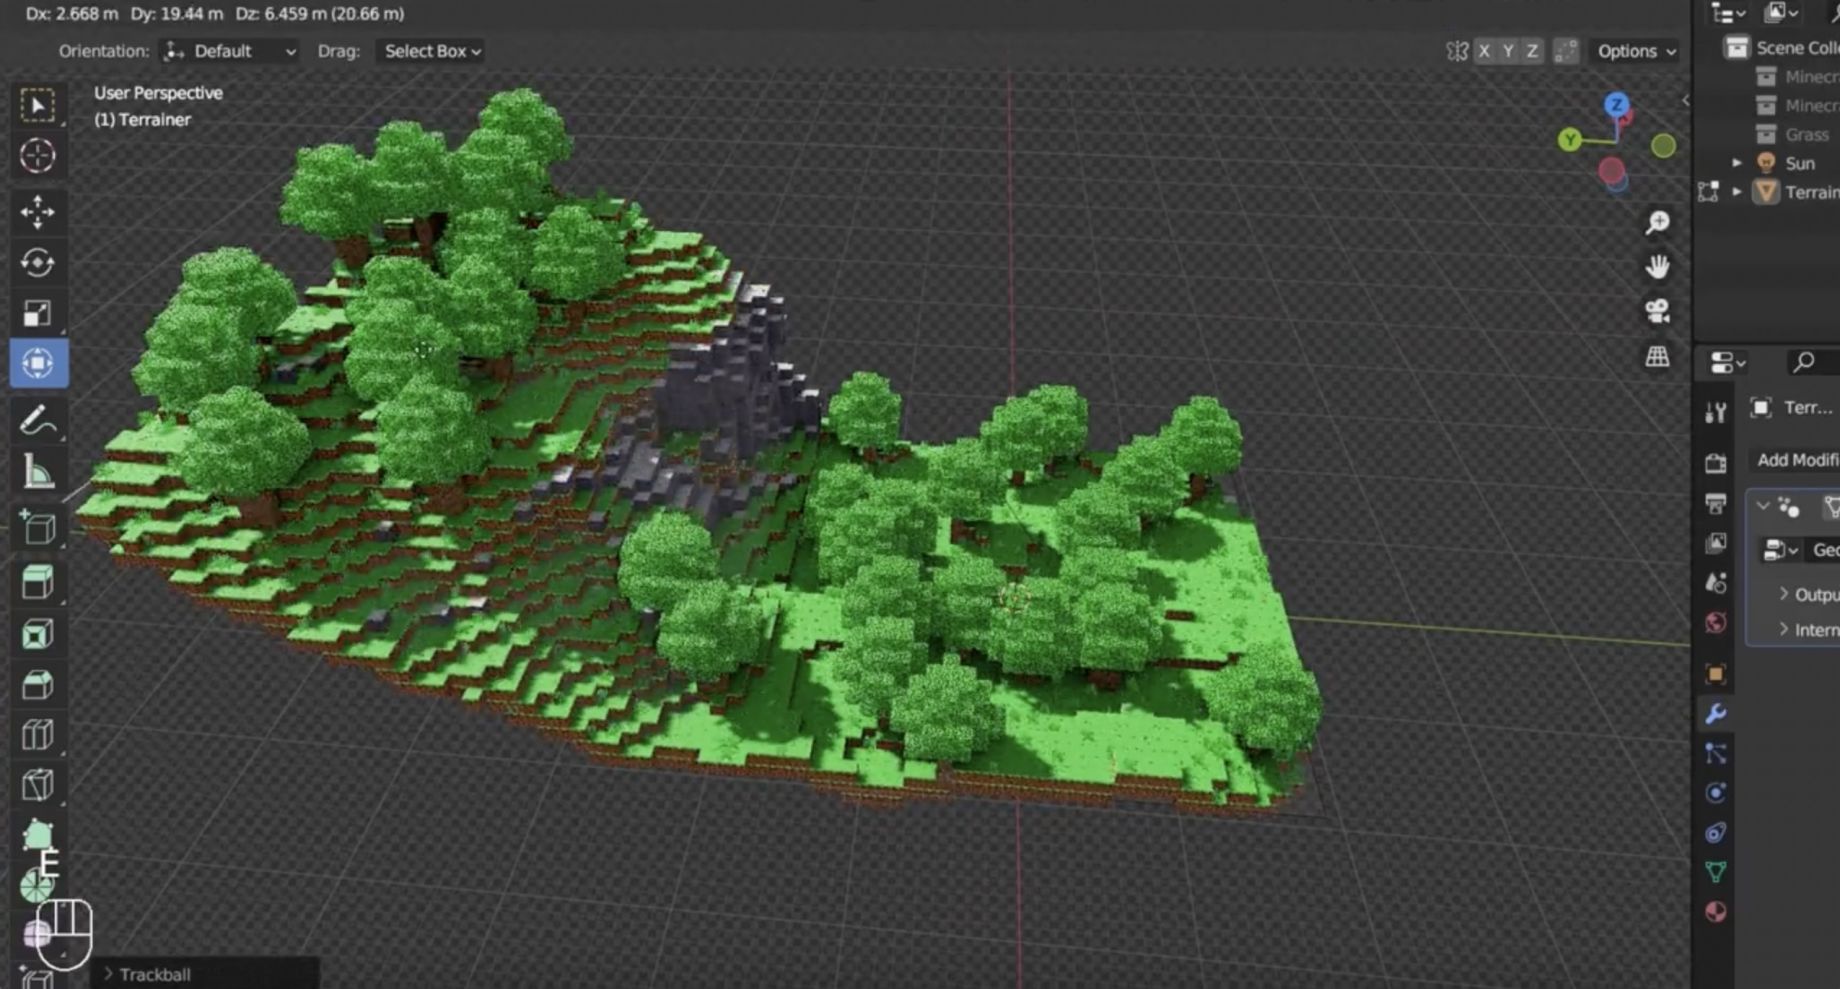
Task: Click the unlabeled green axis gizmo circle
Action: pos(1663,146)
